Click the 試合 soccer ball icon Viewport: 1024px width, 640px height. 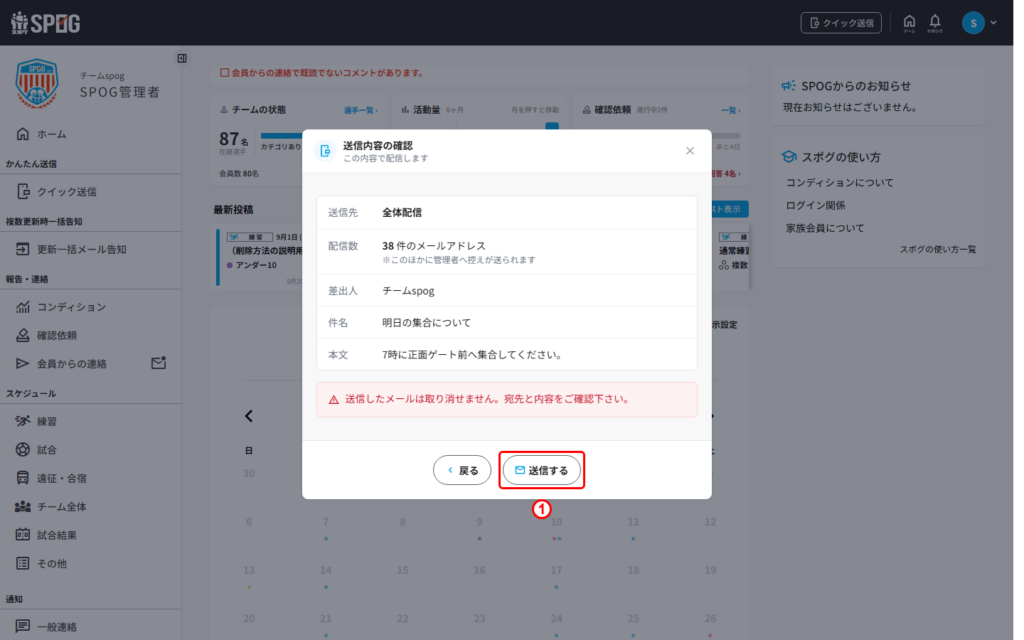[23, 449]
